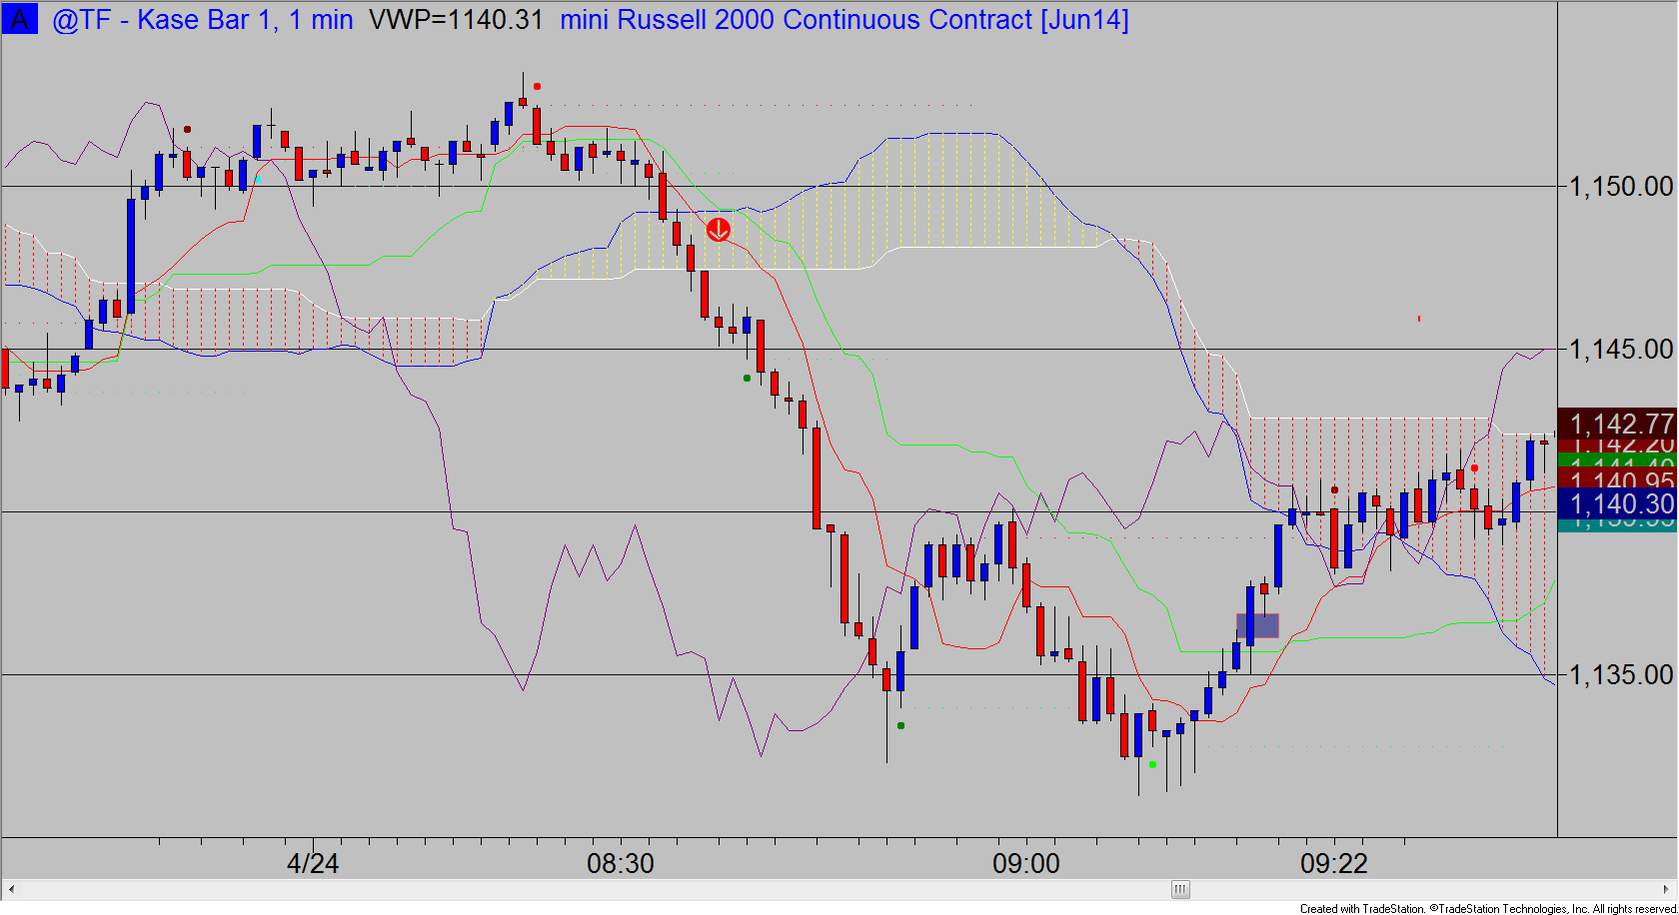Viewport: 1679px width, 915px height.
Task: Click the 08:30 time axis label
Action: [621, 863]
